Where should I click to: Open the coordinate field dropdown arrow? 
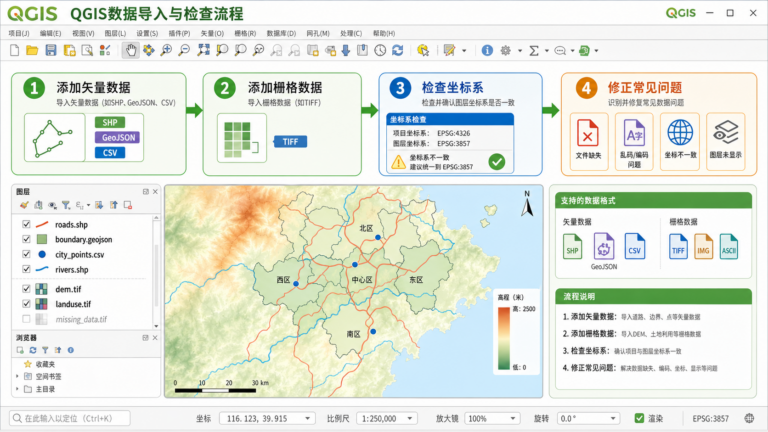coord(308,418)
